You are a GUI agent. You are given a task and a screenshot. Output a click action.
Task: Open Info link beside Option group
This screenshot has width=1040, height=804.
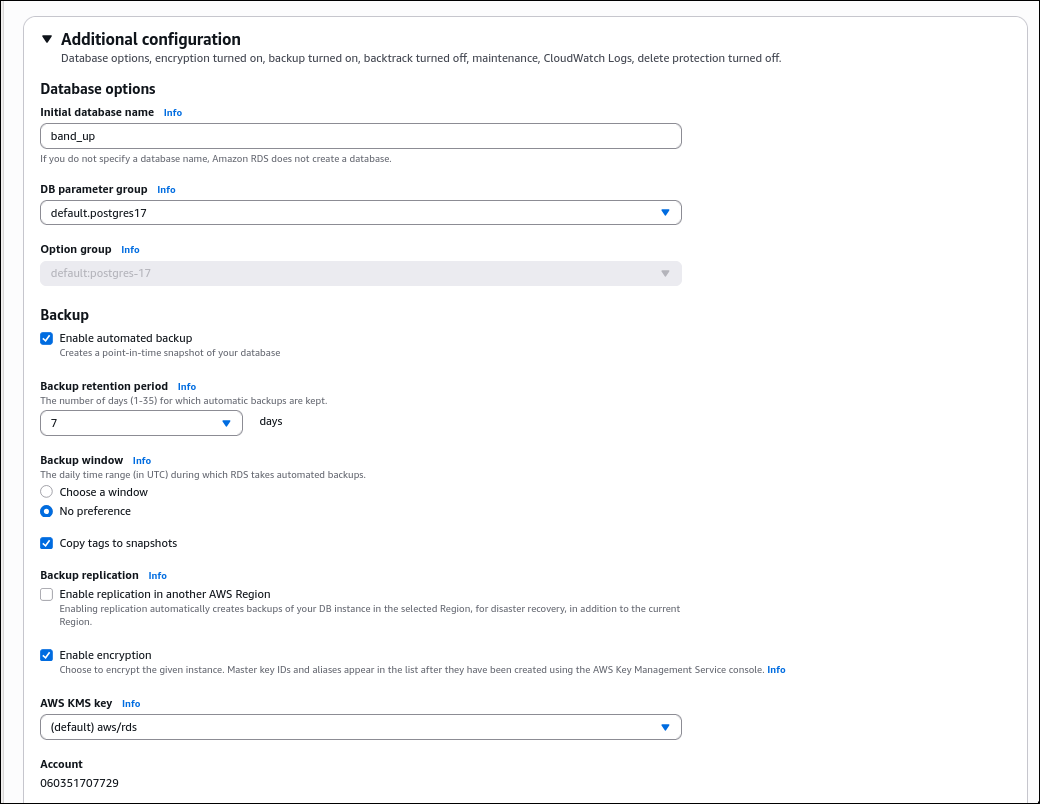[130, 250]
